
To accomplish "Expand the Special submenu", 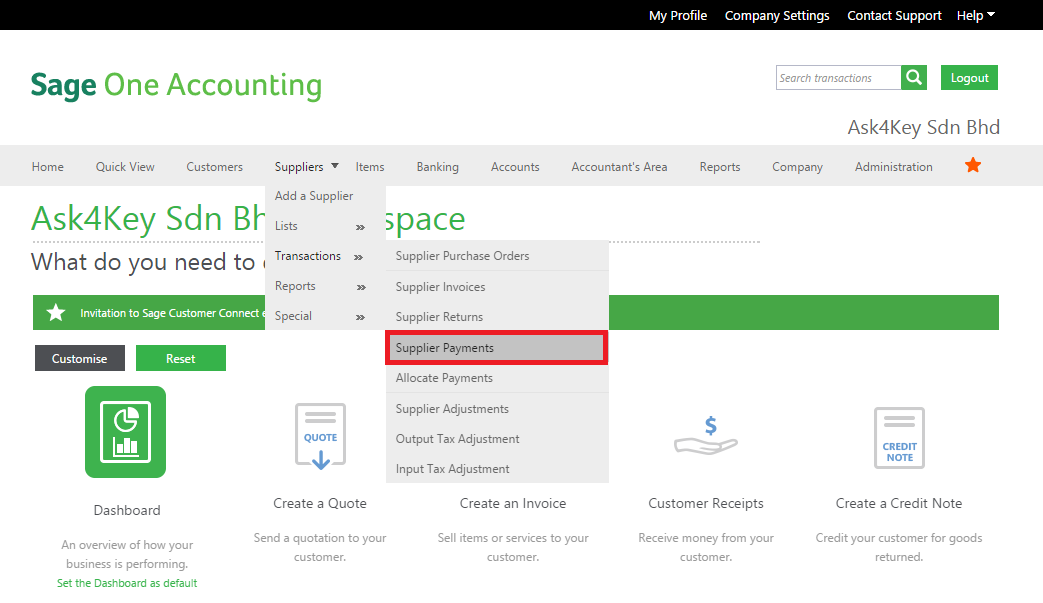I will click(x=320, y=316).
